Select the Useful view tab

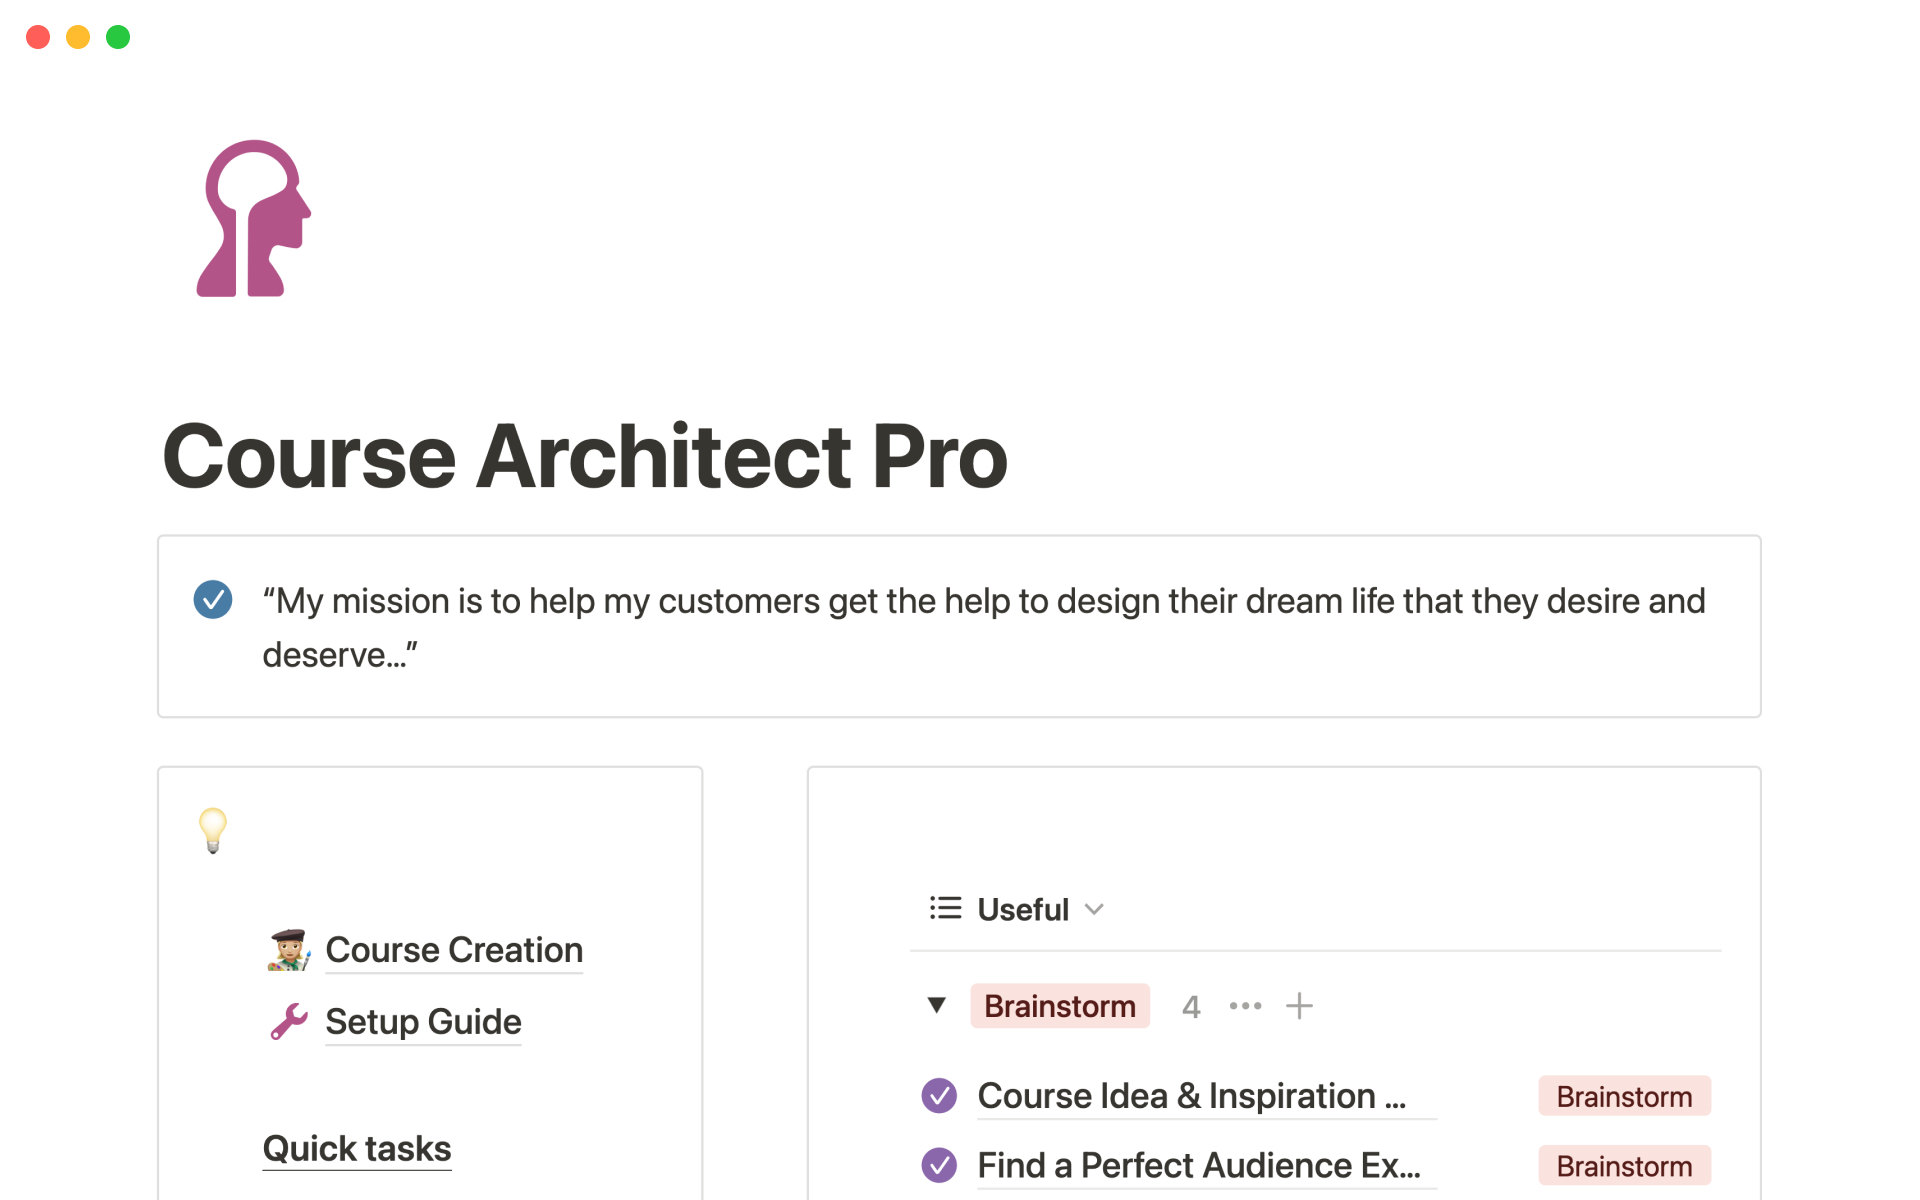1022,909
